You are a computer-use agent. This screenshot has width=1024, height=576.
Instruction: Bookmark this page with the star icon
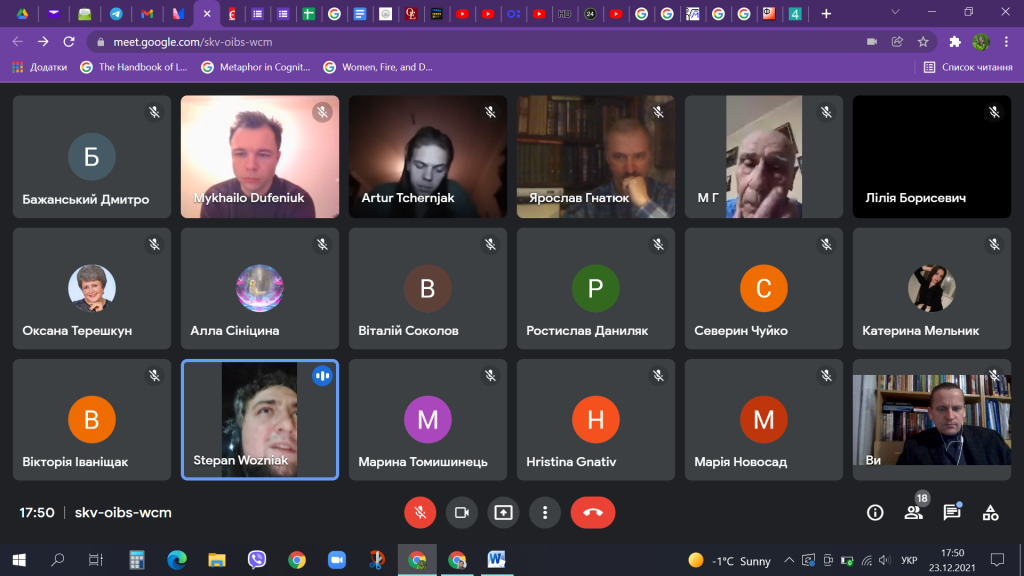(923, 42)
